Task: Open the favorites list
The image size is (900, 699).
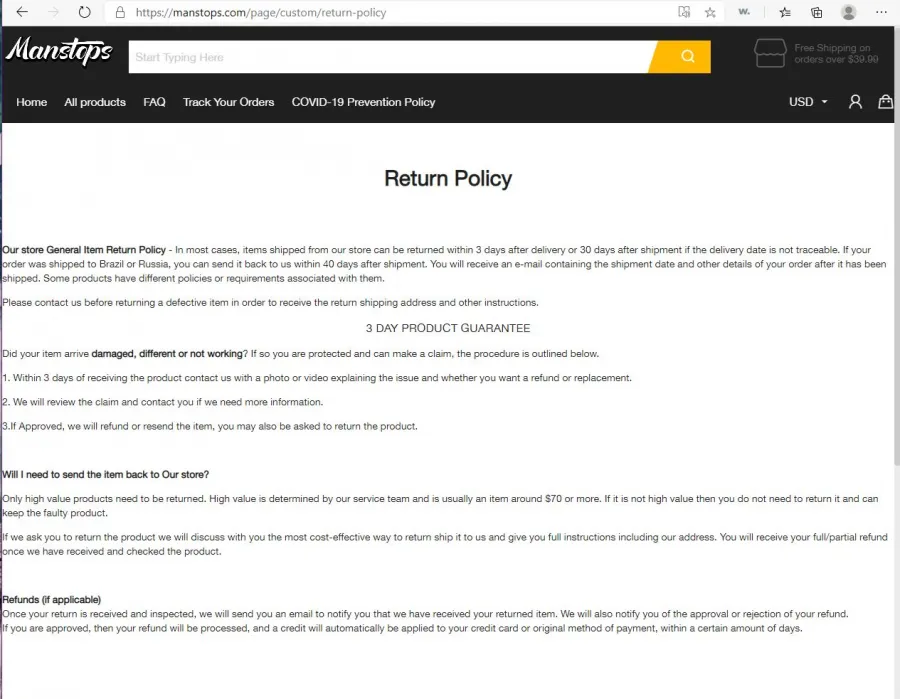Action: (785, 12)
